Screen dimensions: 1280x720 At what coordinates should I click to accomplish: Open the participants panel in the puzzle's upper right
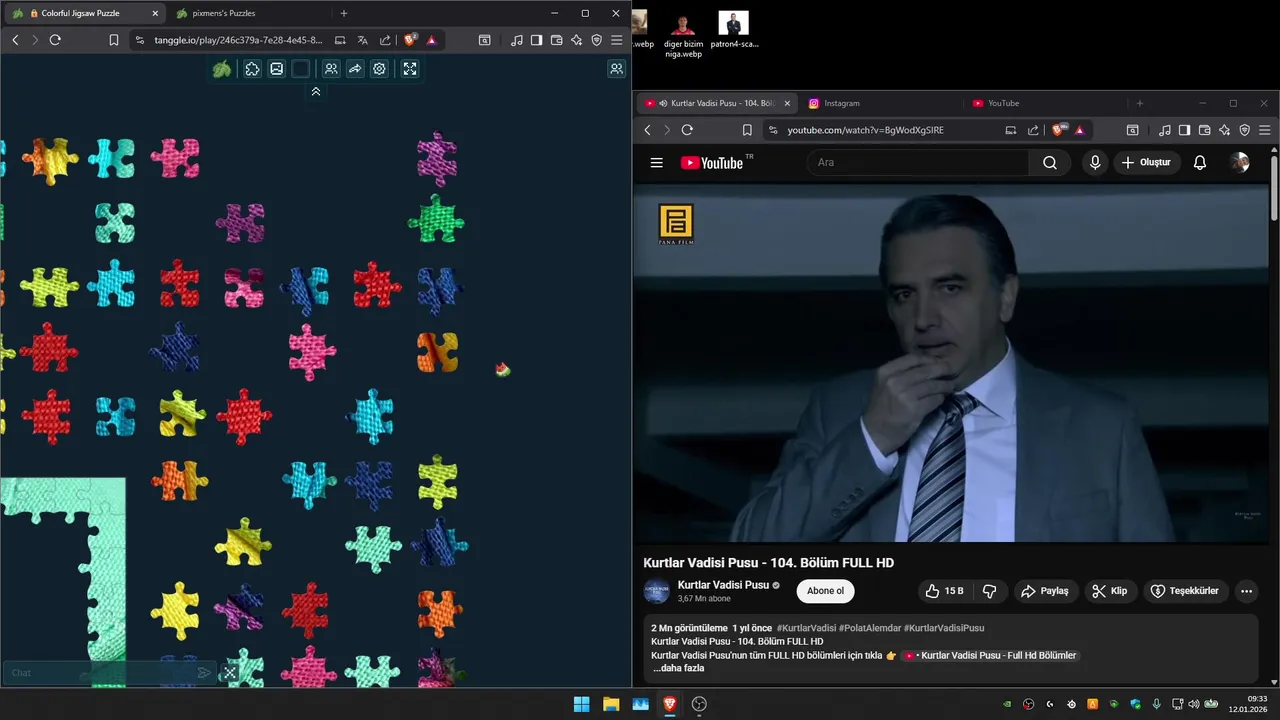[616, 69]
